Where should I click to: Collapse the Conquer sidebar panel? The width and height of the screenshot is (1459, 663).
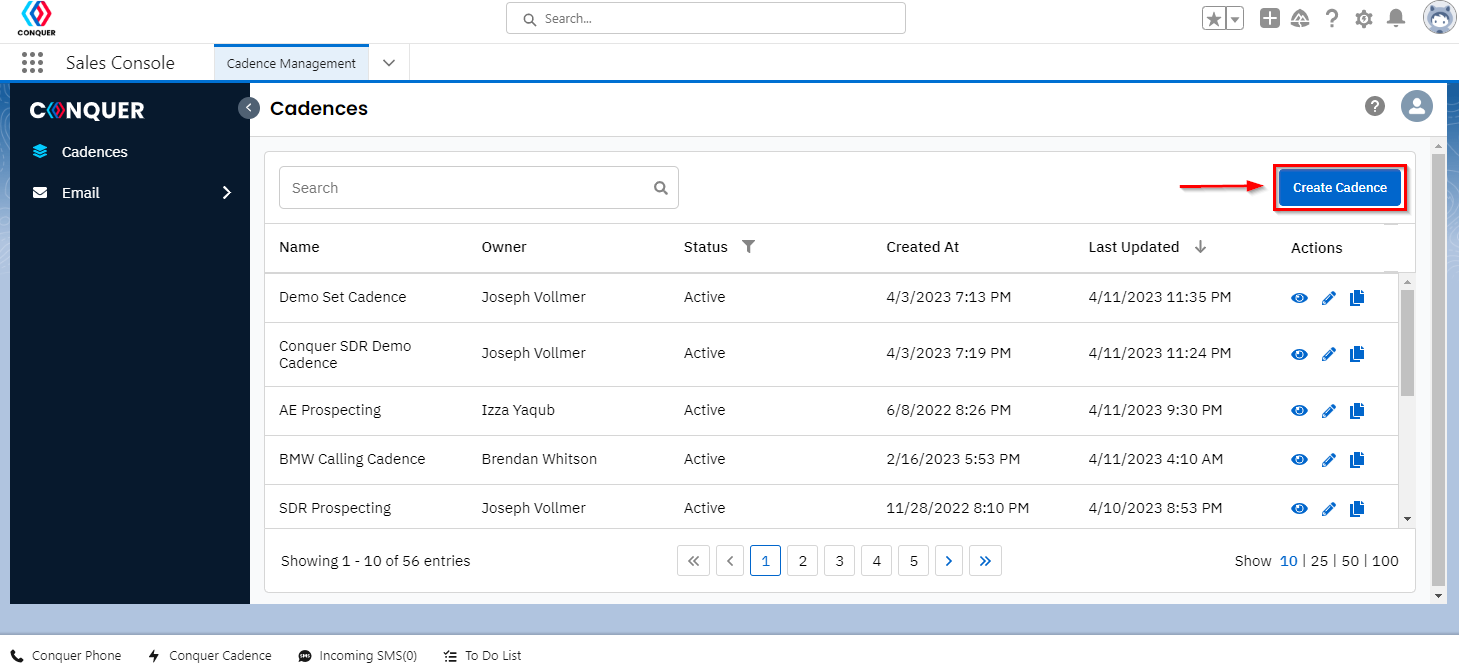(x=249, y=108)
